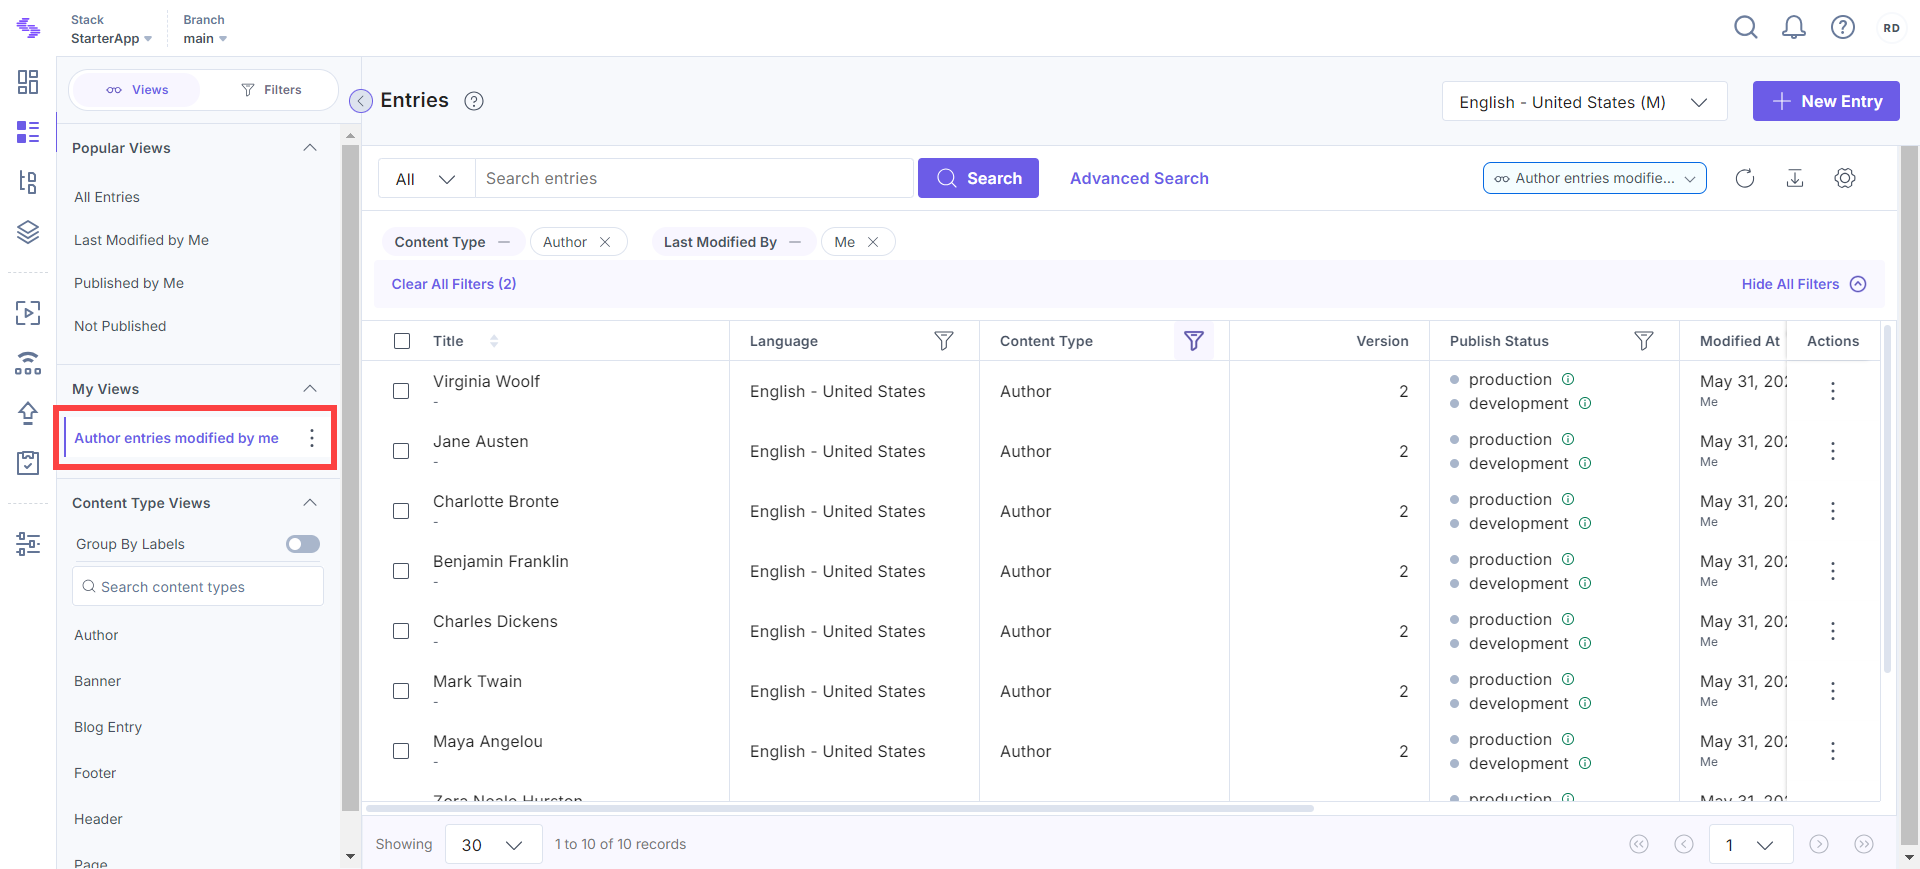Switch to the Filters tab
This screenshot has width=1920, height=869.
[271, 90]
